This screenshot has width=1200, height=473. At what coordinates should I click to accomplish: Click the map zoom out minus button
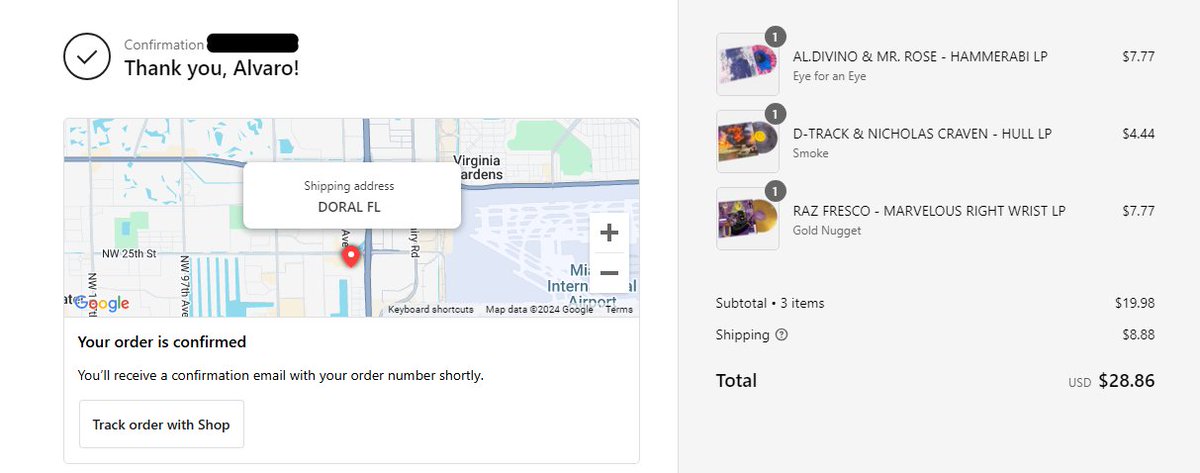pyautogui.click(x=609, y=273)
